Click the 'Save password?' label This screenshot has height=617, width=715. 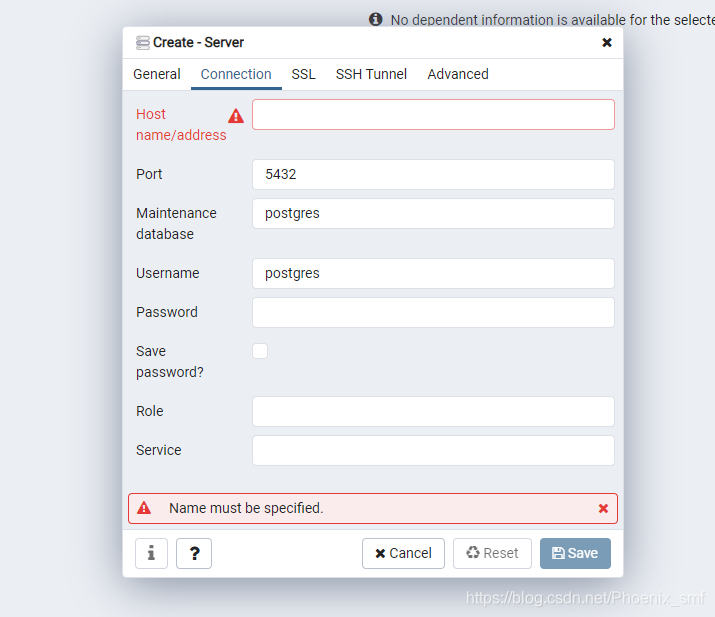tap(170, 362)
